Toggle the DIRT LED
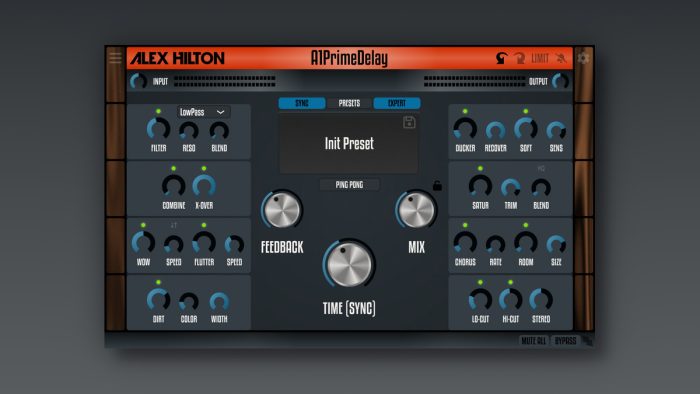 (158, 282)
